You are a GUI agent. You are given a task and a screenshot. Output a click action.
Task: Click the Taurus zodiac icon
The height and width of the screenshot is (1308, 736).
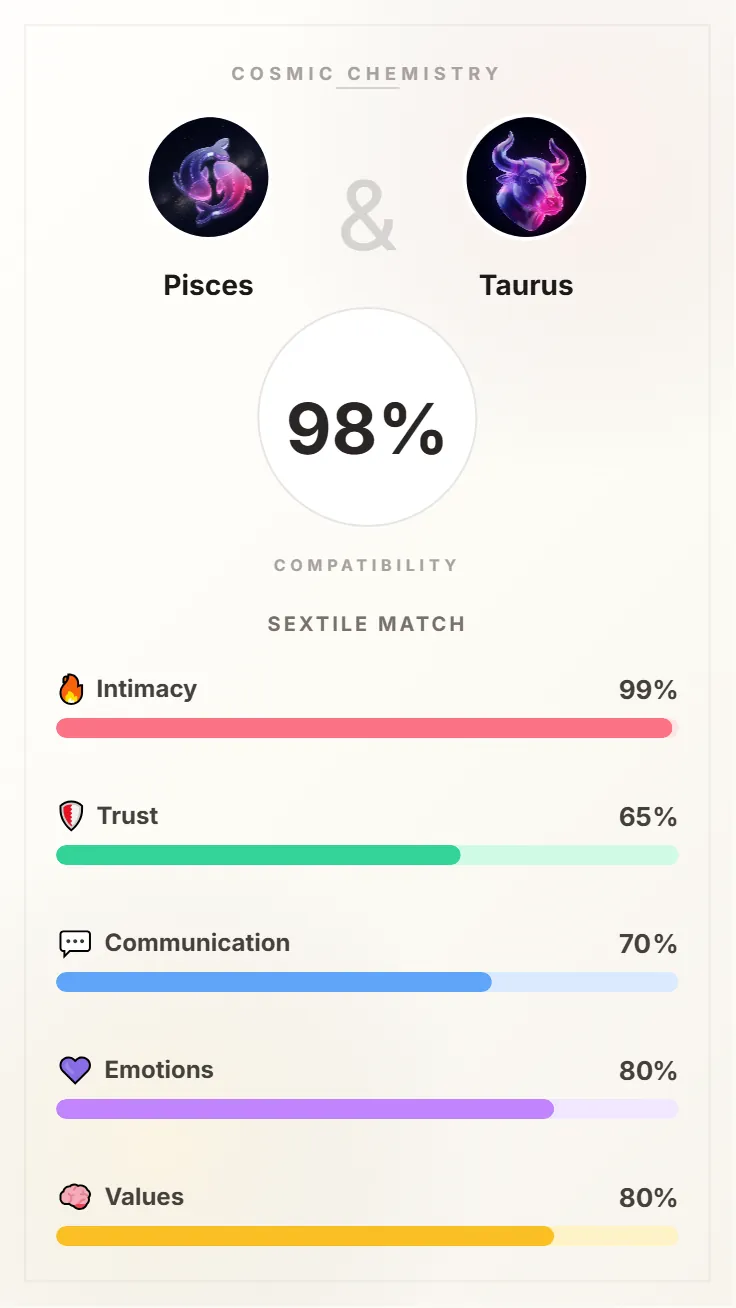[x=527, y=177]
